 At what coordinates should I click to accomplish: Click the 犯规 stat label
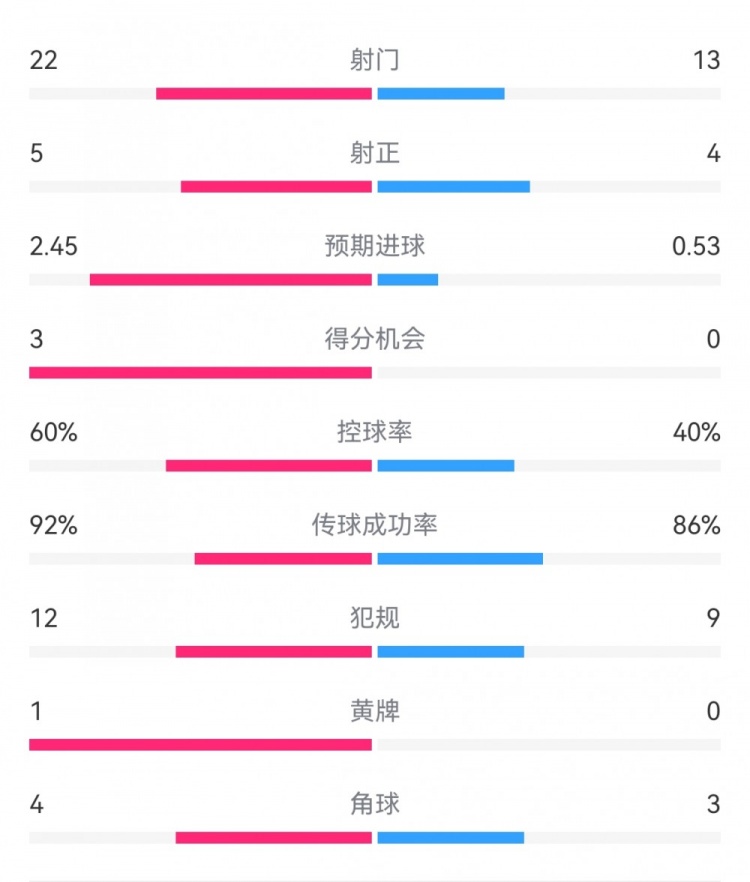375,618
